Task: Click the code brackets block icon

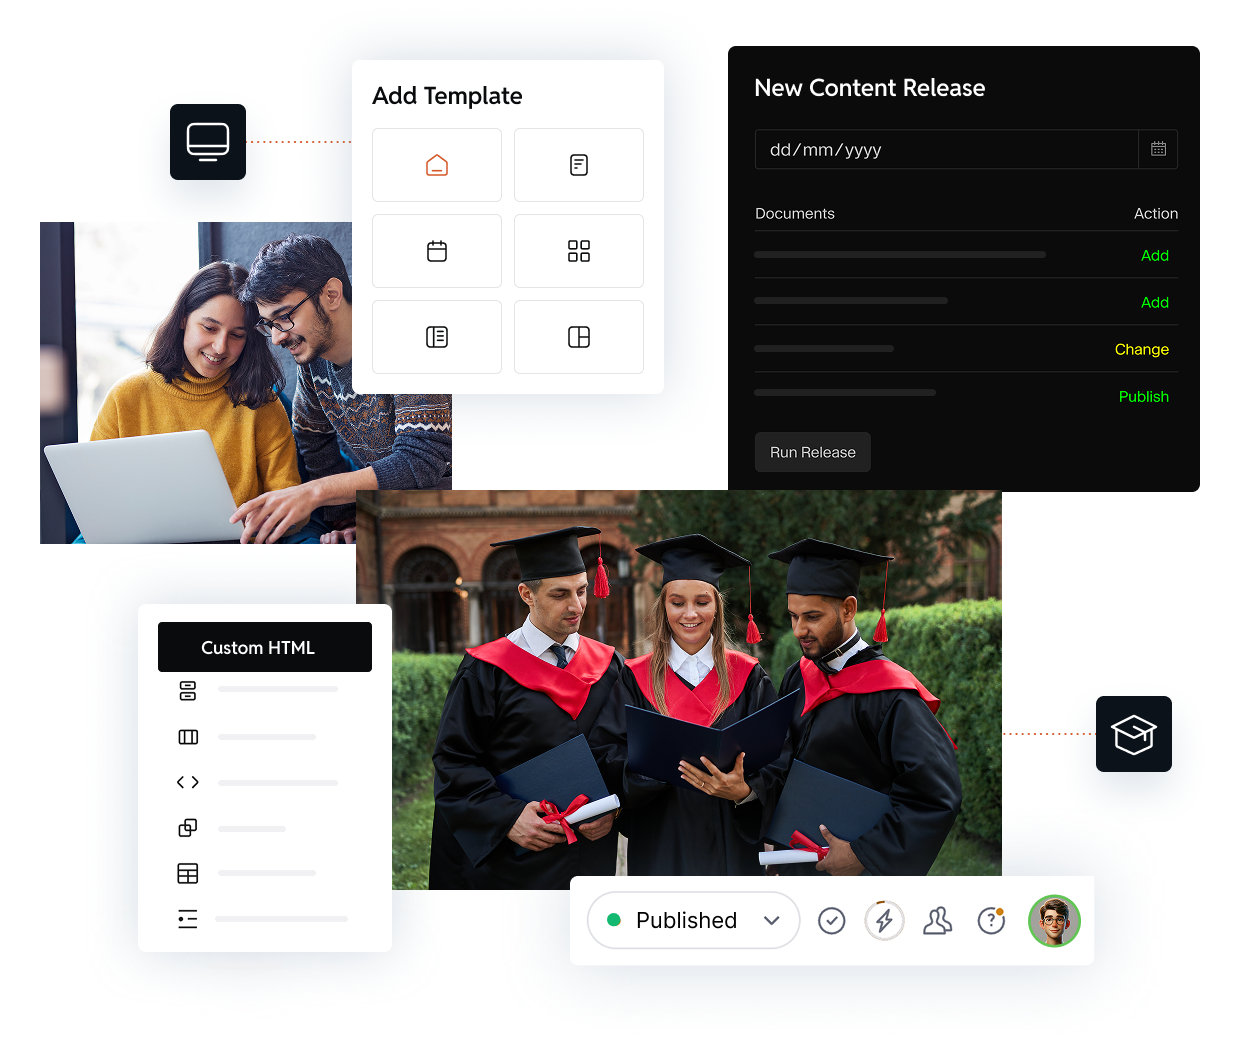Action: click(x=188, y=782)
